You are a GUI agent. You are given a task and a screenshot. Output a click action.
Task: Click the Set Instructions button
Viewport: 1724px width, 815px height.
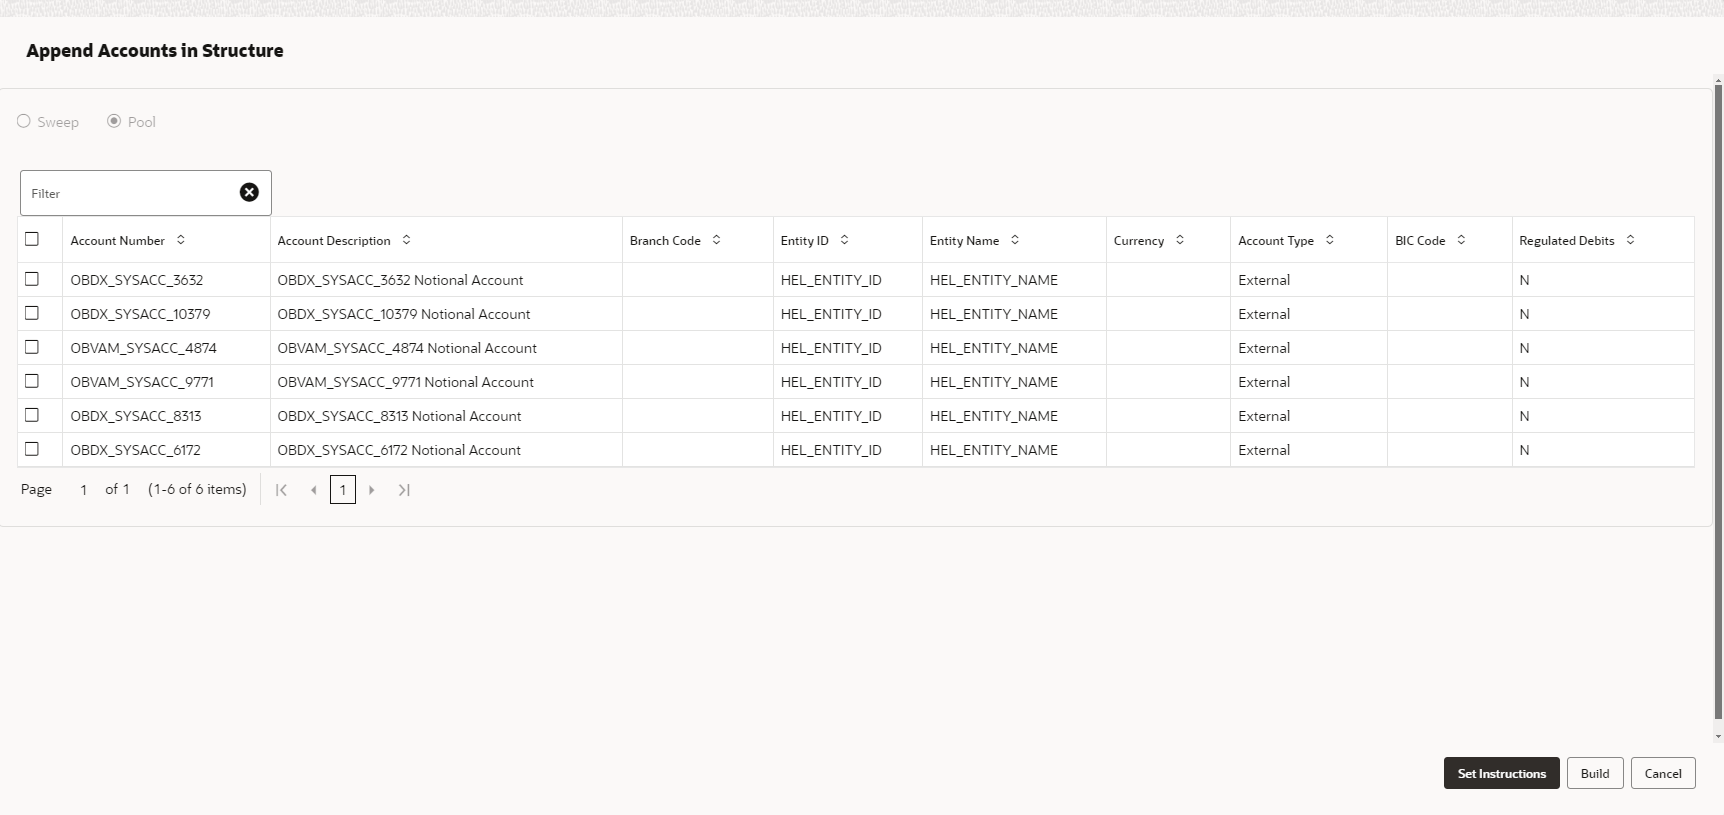[x=1502, y=773]
